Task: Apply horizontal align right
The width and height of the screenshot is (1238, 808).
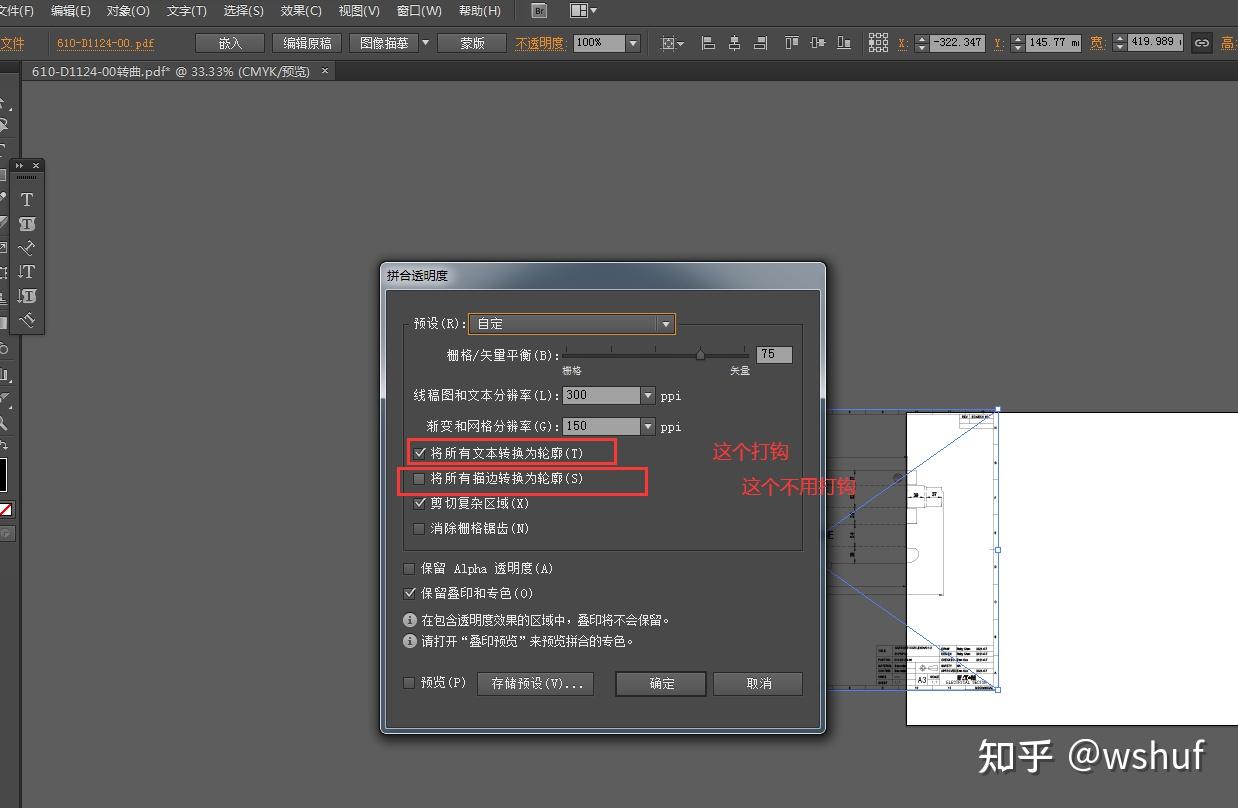Action: [x=761, y=43]
